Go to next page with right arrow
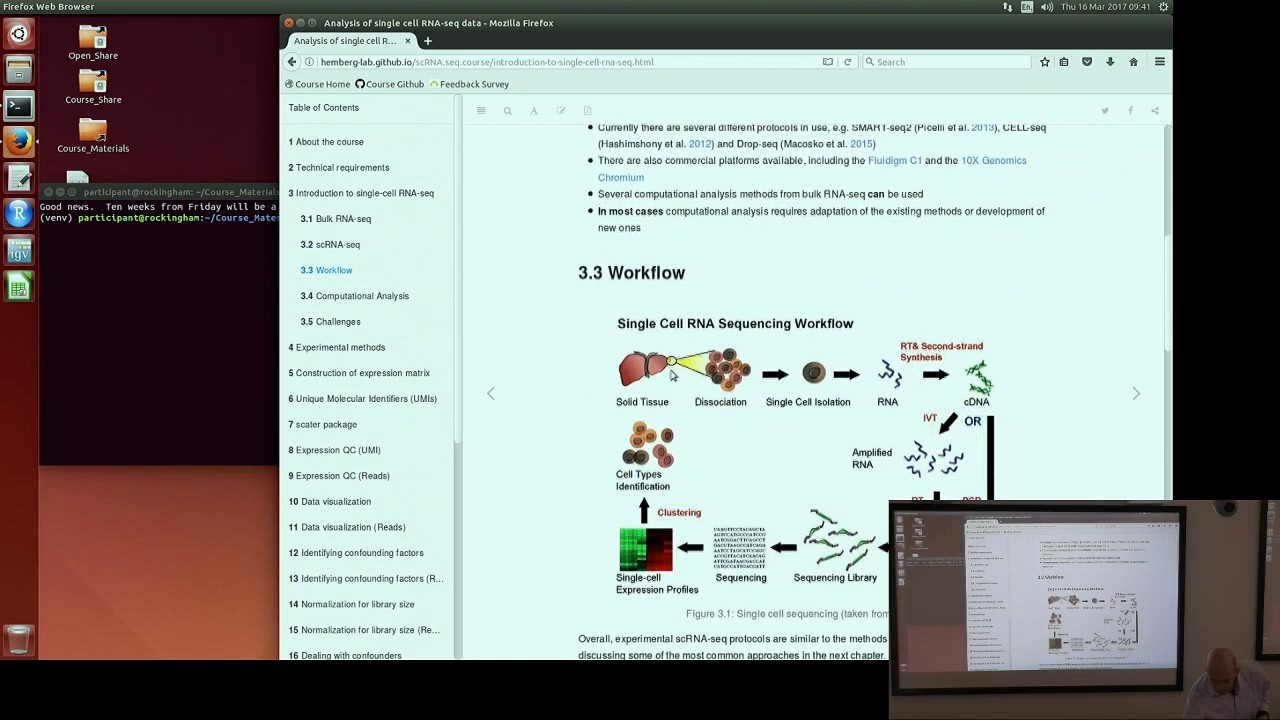This screenshot has width=1280, height=720. pos(1136,394)
